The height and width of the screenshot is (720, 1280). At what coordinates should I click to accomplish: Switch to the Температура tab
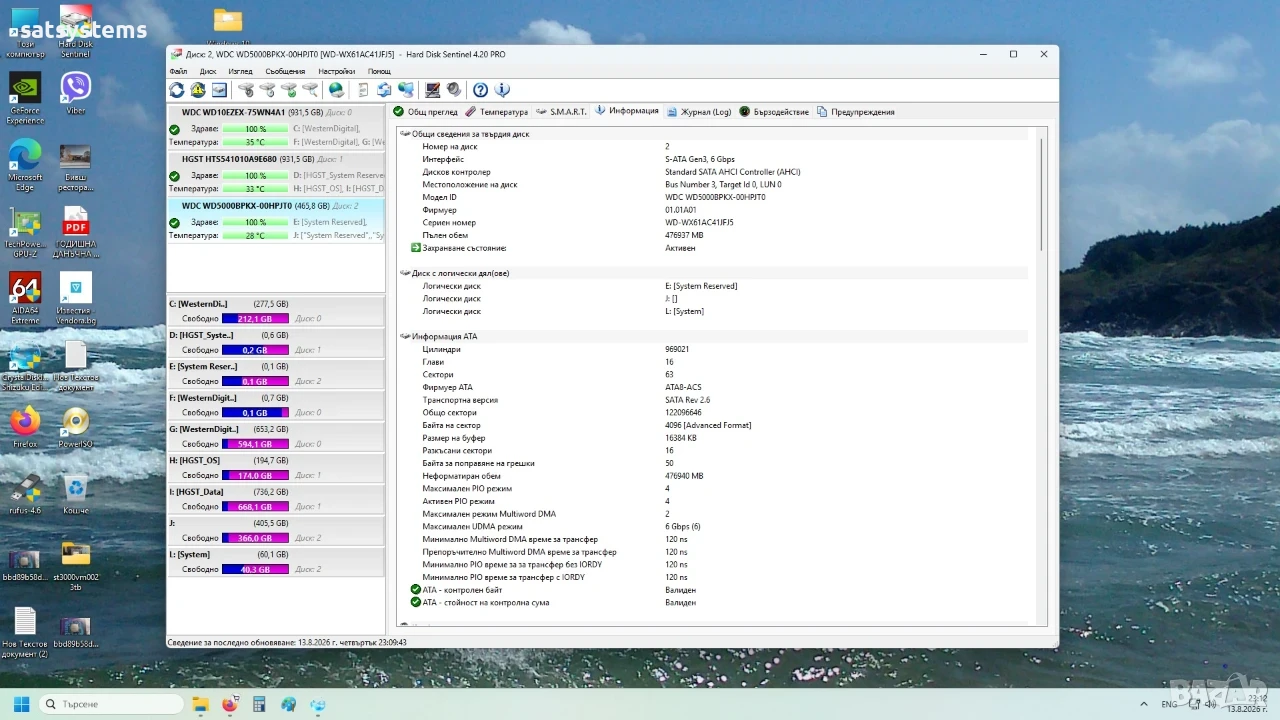point(496,112)
